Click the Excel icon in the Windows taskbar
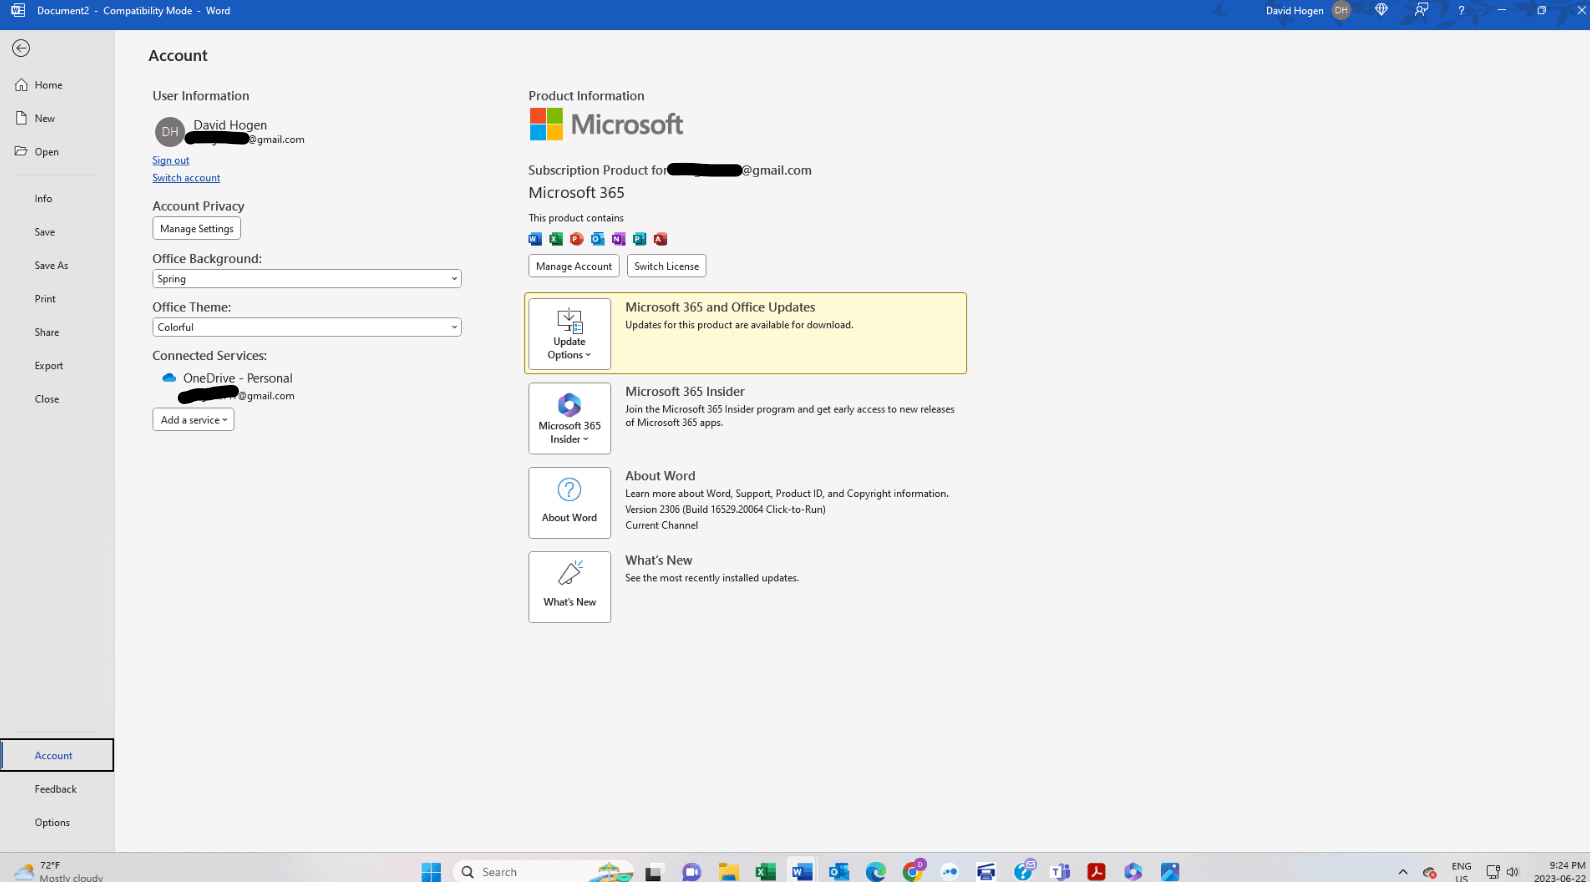The height and width of the screenshot is (882, 1590). pos(765,872)
